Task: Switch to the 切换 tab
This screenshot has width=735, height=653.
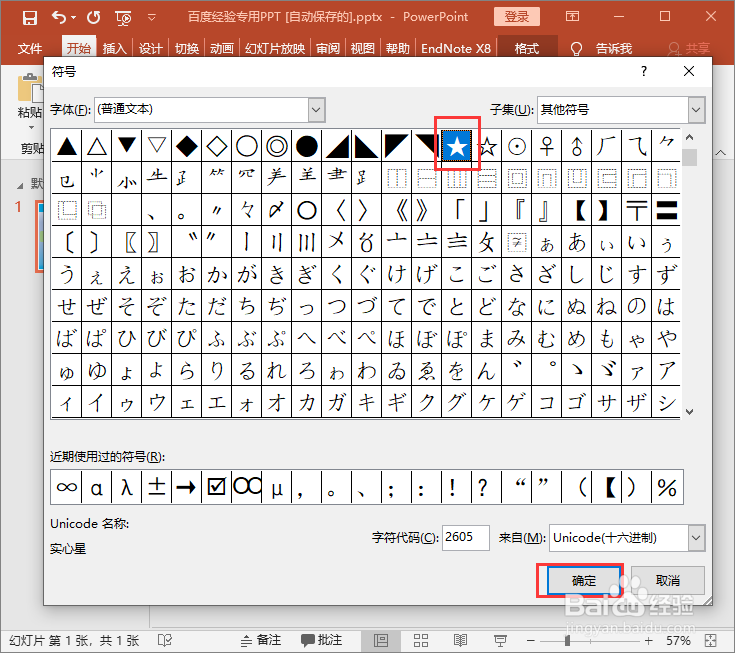Action: pos(187,48)
